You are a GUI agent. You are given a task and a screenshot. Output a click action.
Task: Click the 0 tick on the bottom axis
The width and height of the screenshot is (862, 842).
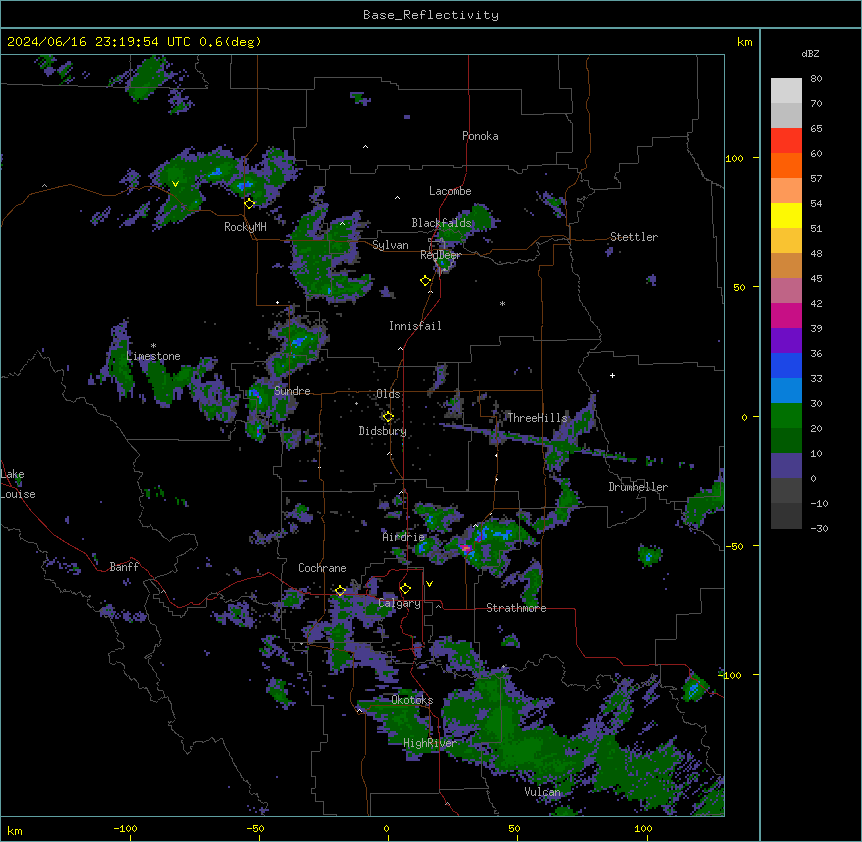(x=386, y=828)
